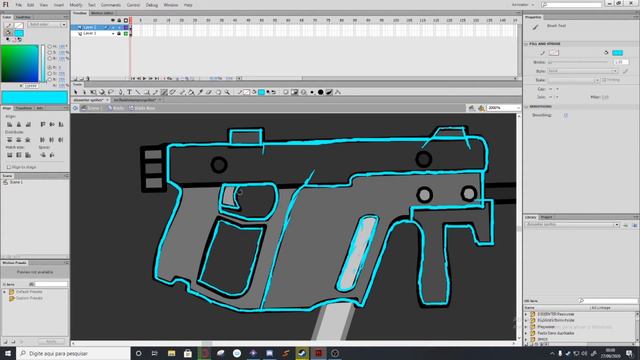Toggle the stroke Hinting checkbox

pyautogui.click(x=604, y=80)
